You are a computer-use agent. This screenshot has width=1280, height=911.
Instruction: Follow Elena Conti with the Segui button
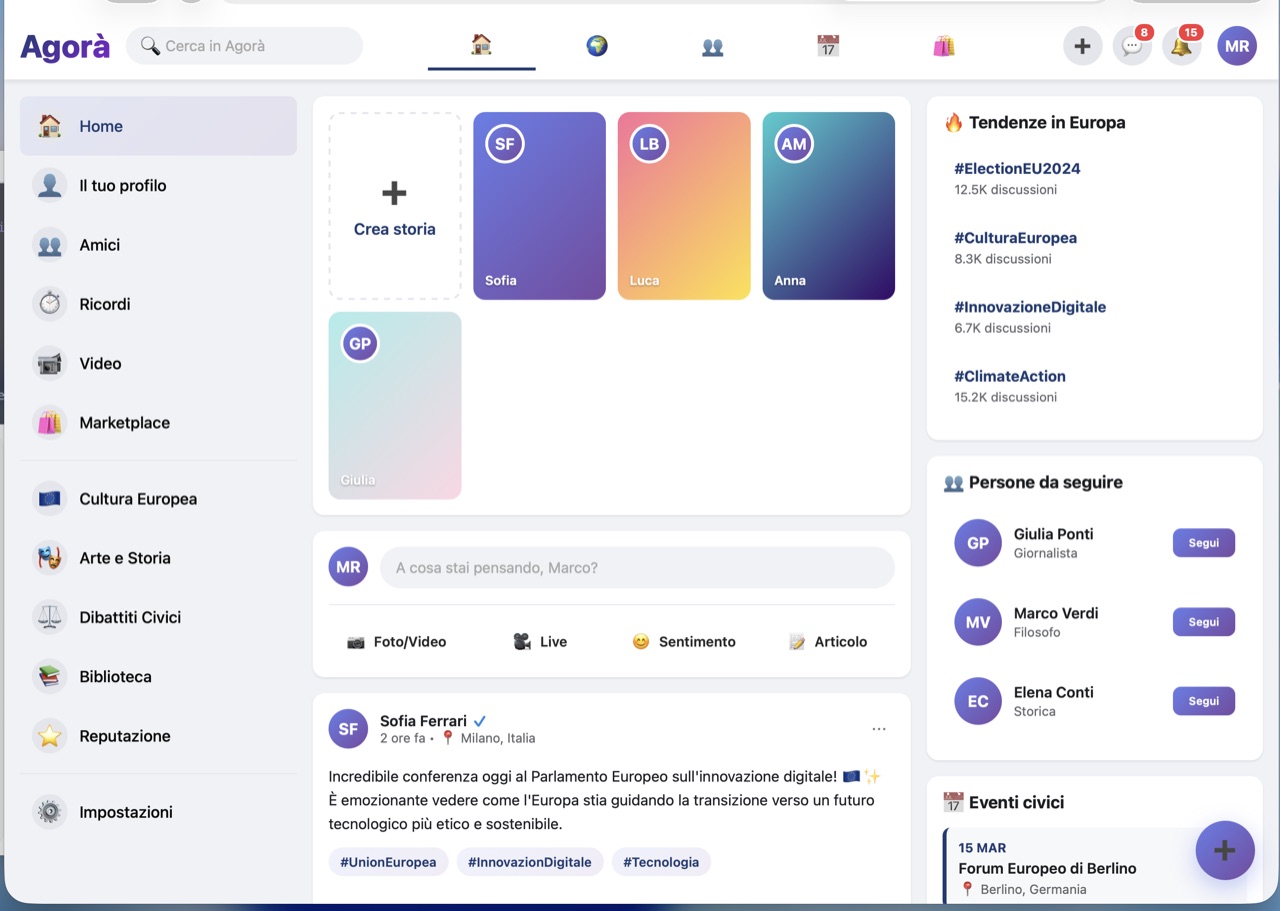click(1204, 701)
